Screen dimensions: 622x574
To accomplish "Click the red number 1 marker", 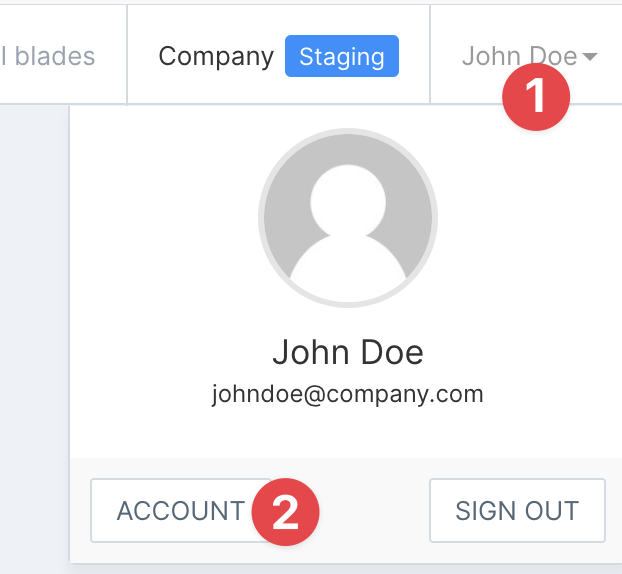I will tap(536, 97).
